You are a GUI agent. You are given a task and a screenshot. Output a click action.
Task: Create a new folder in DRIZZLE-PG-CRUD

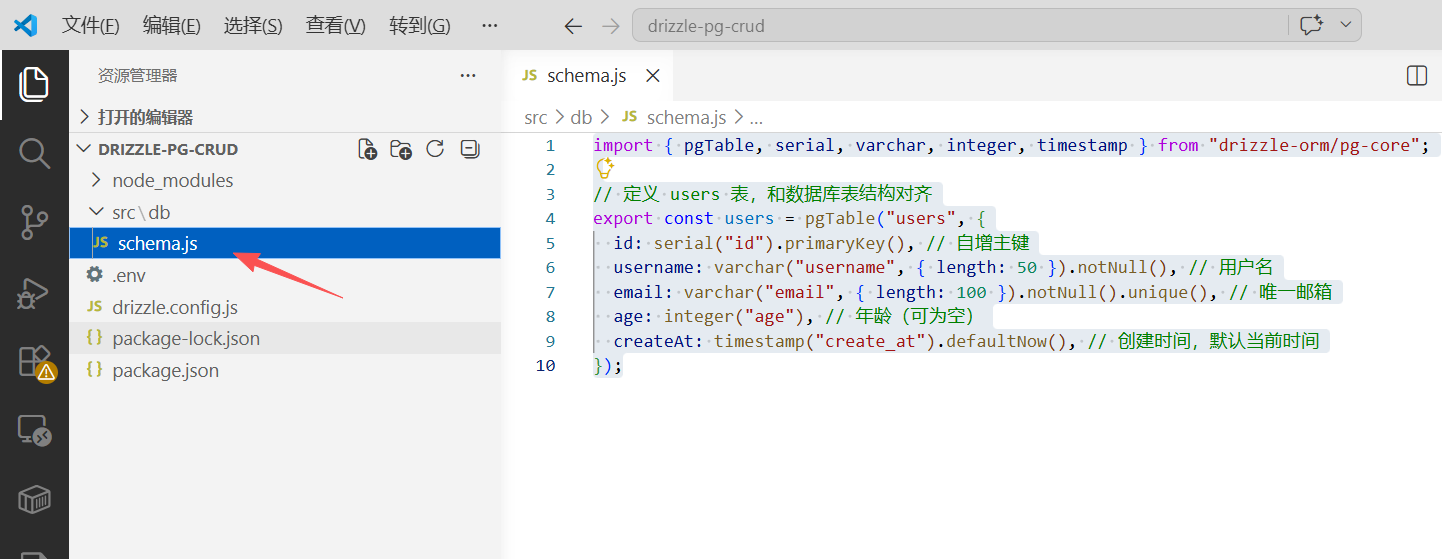point(401,150)
